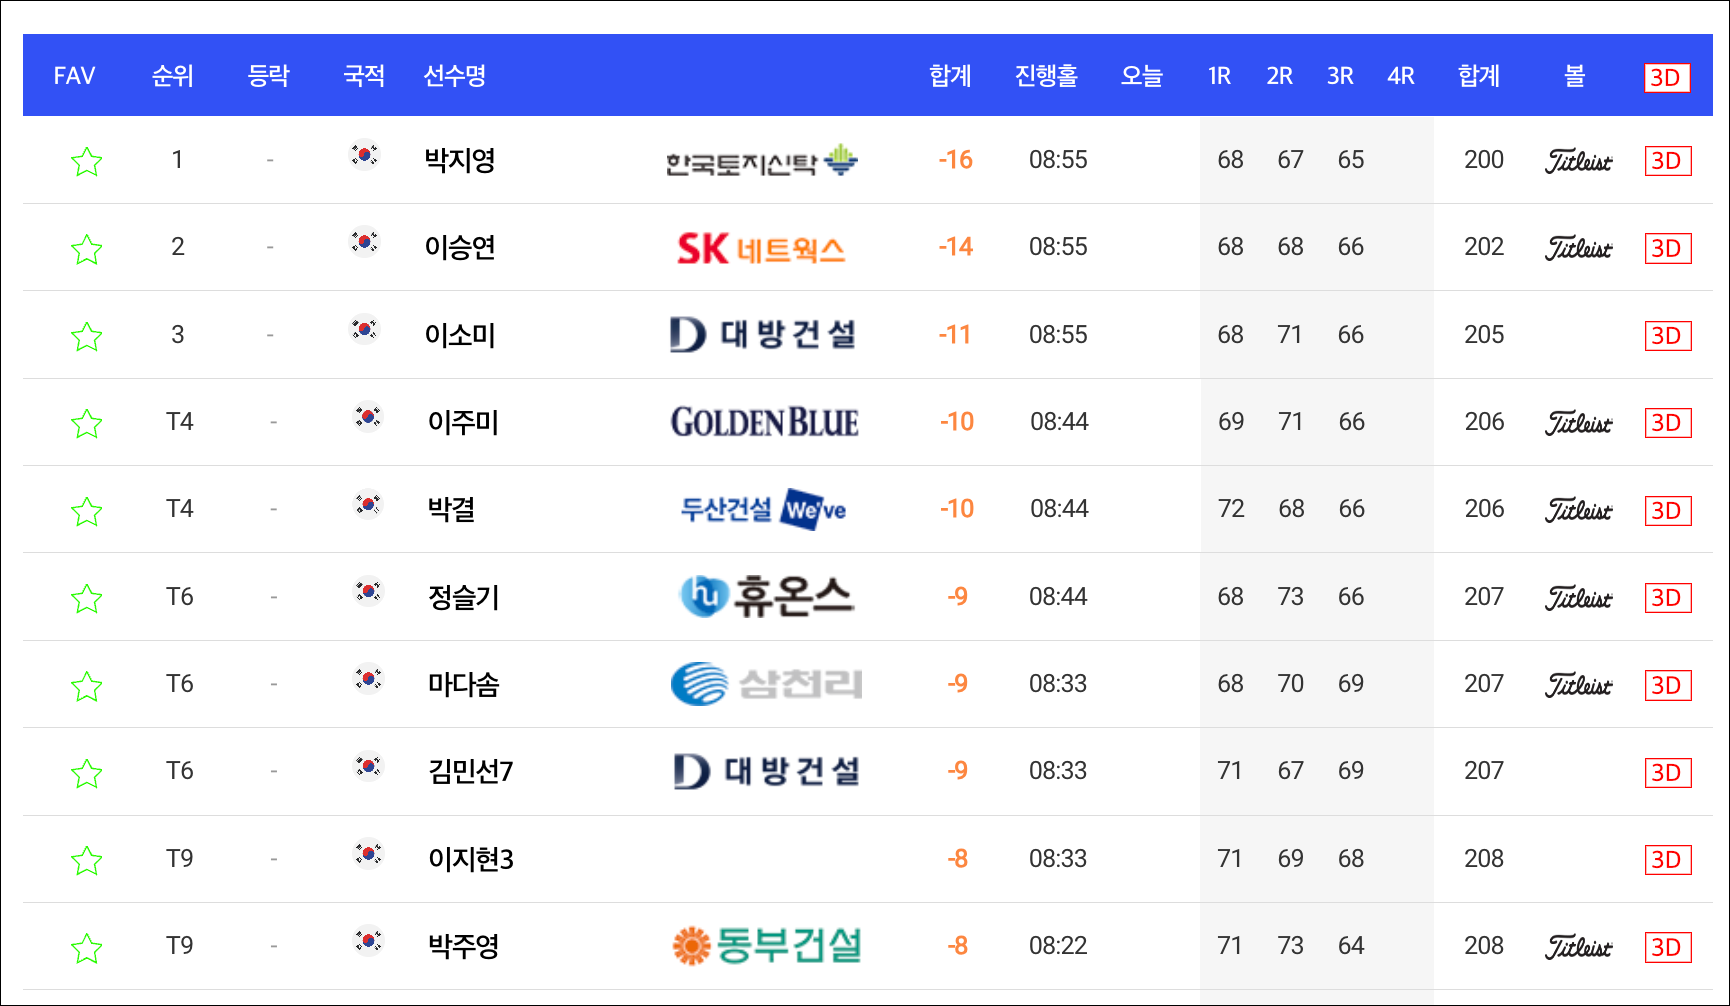This screenshot has width=1730, height=1006.
Task: Click the SK네트웍스 sponsor logo
Action: (x=761, y=247)
